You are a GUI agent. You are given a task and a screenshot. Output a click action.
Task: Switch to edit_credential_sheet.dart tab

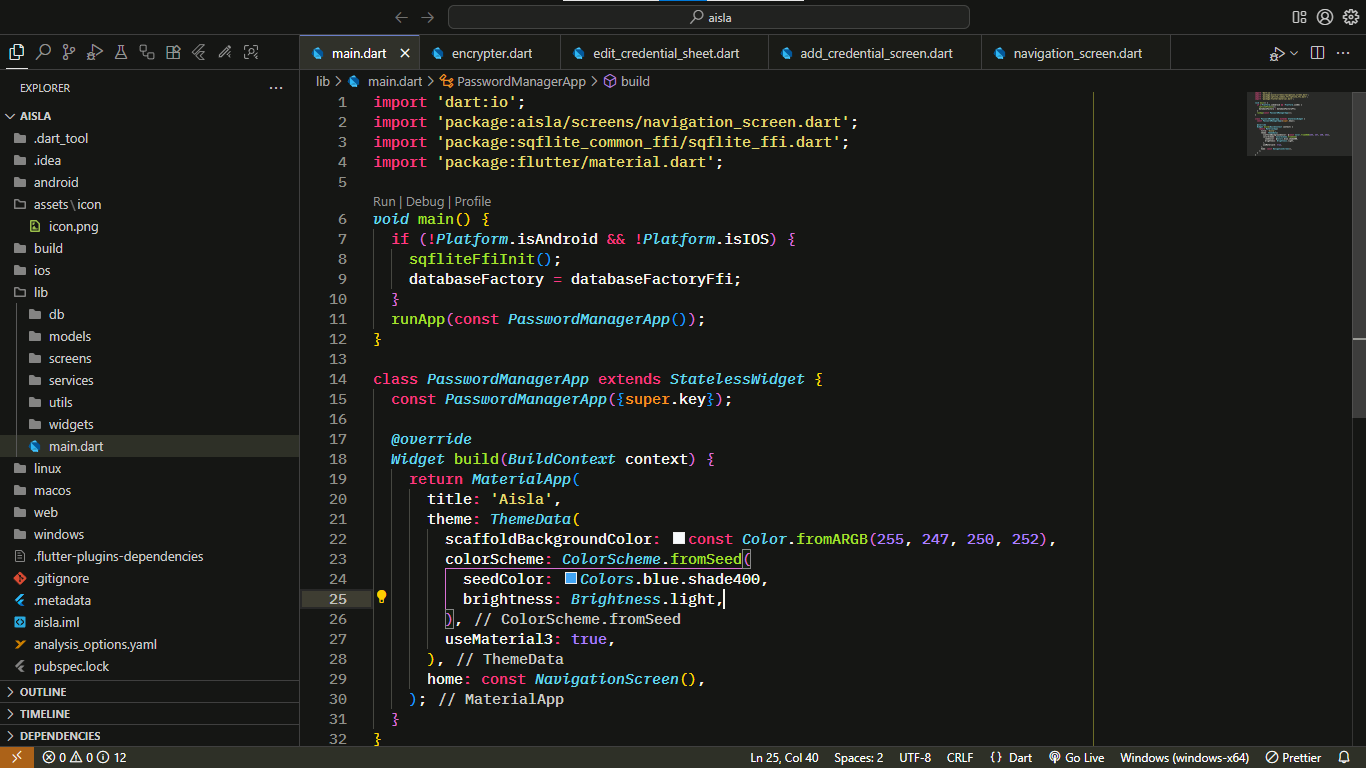(x=665, y=53)
